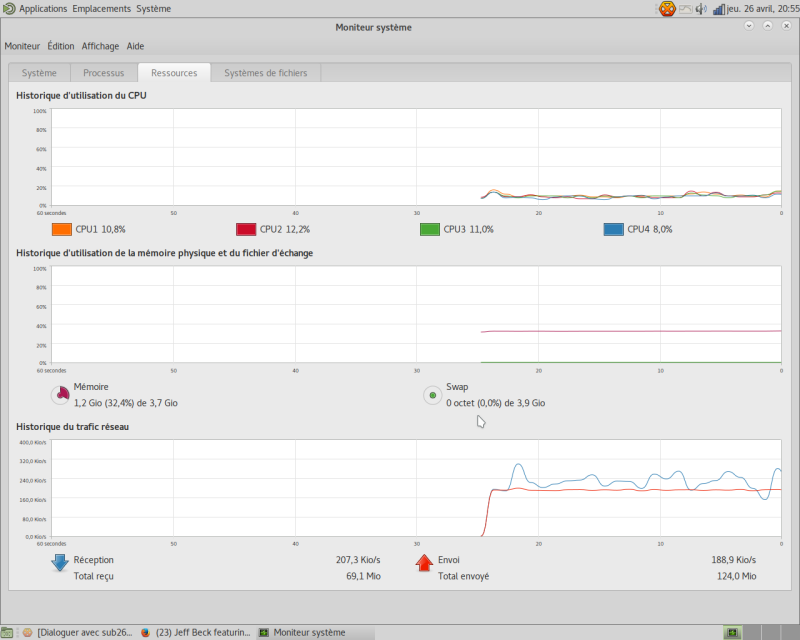
Task: Click the orange update notifier tray icon
Action: [667, 9]
